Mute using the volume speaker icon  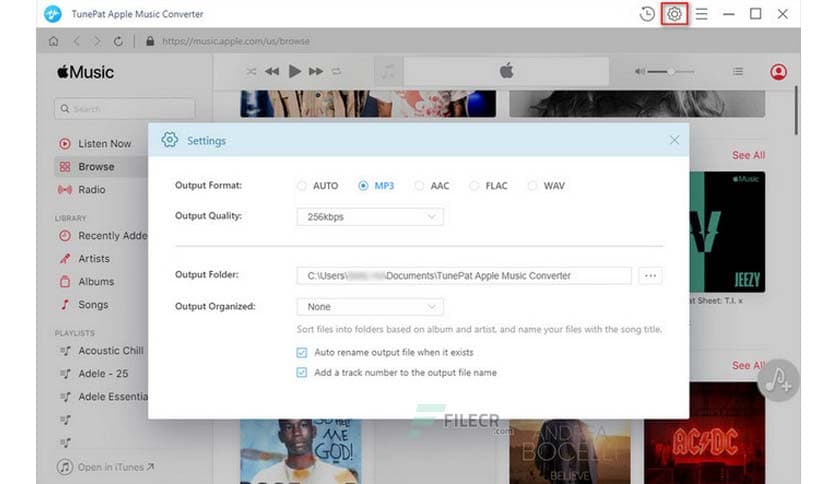pyautogui.click(x=639, y=71)
